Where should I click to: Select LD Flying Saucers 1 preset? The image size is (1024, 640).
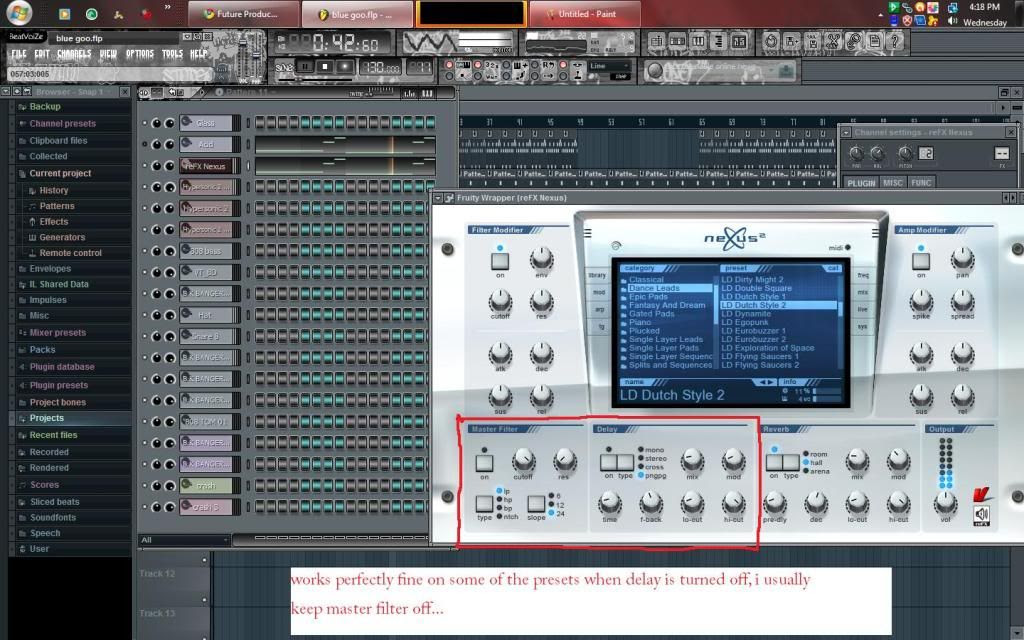click(760, 357)
